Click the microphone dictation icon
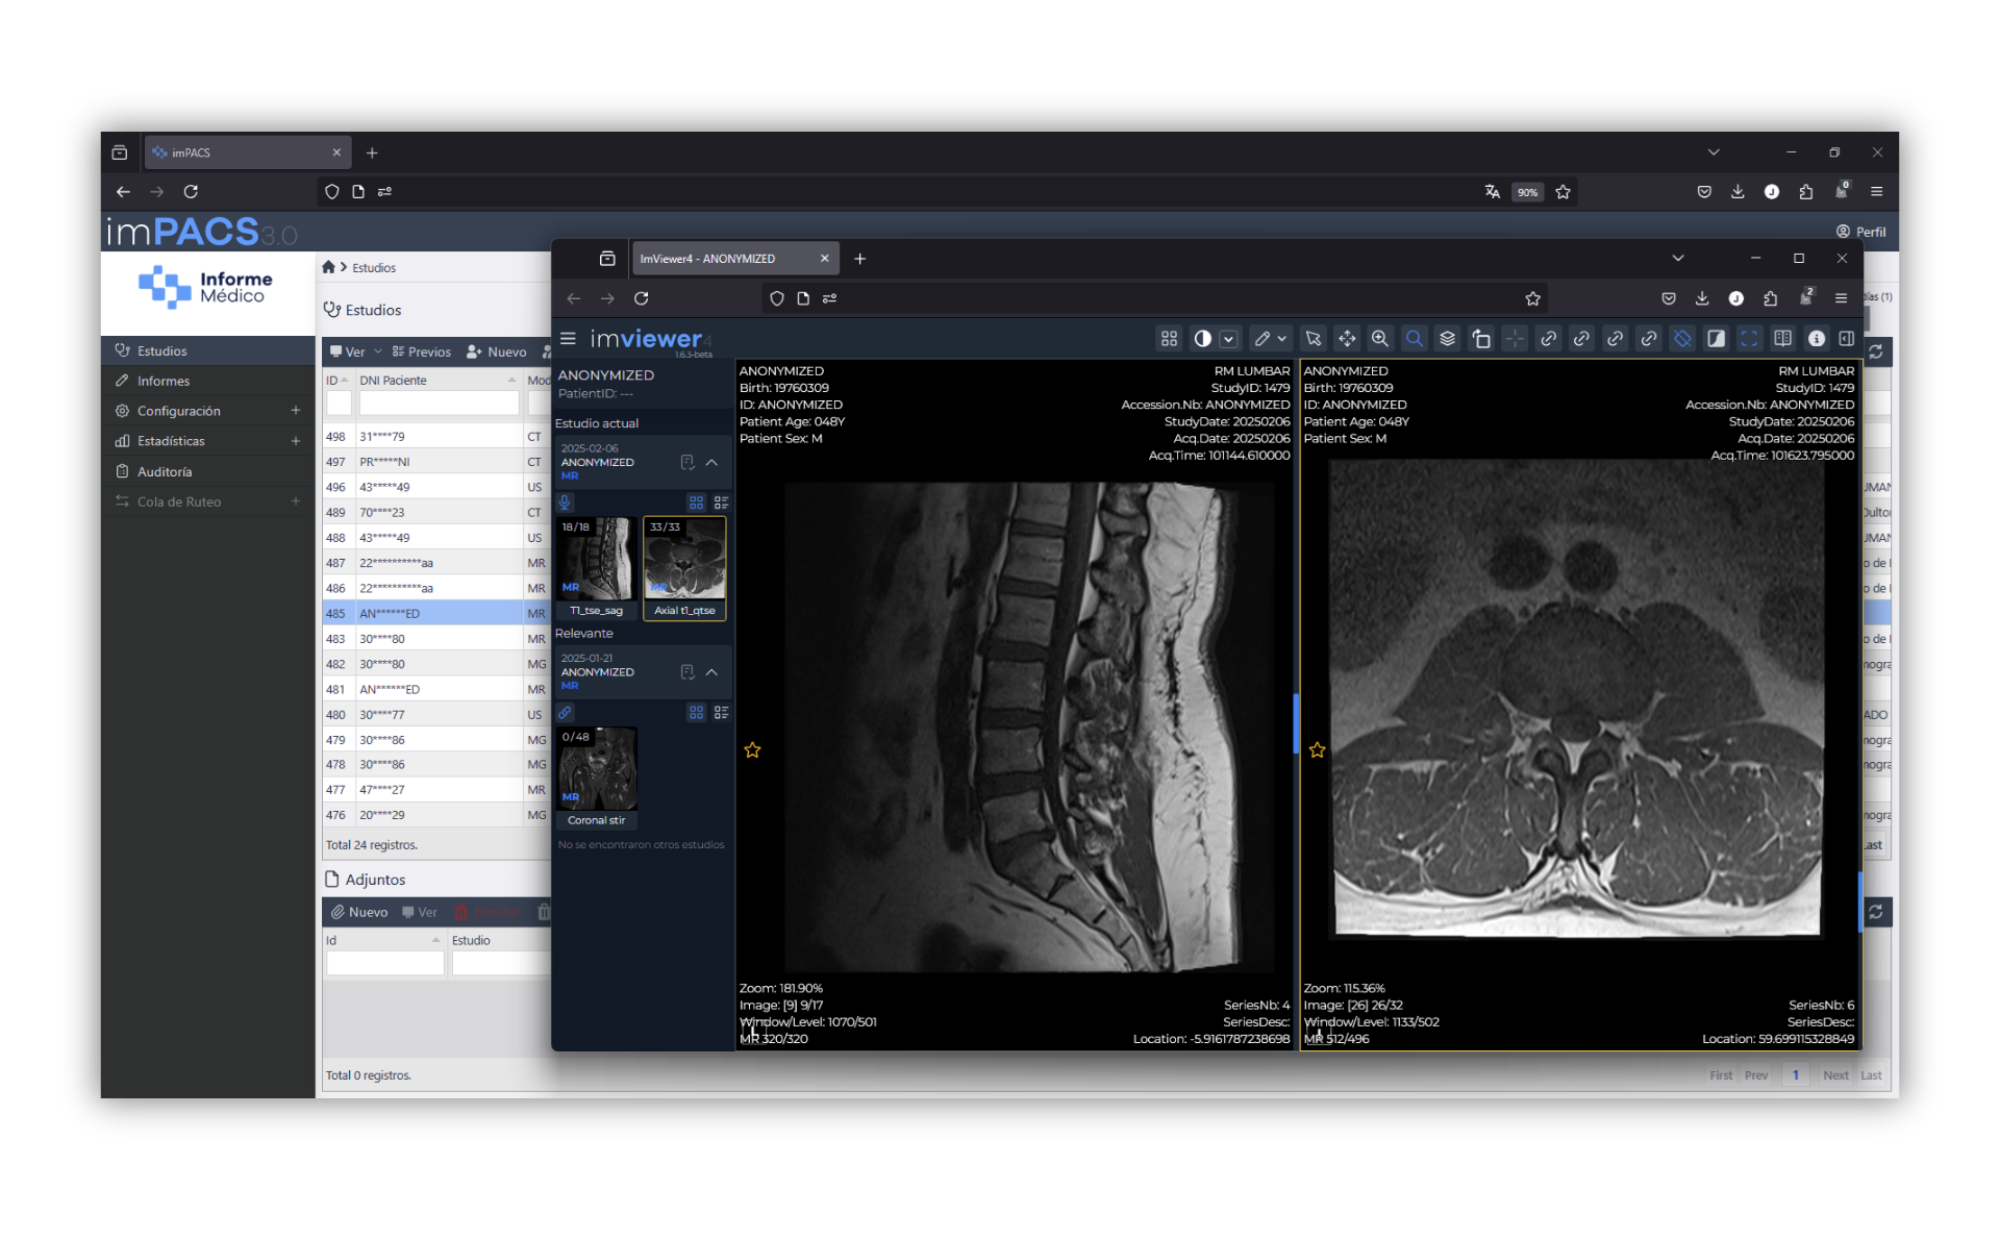This screenshot has height=1251, width=2000. 565,502
